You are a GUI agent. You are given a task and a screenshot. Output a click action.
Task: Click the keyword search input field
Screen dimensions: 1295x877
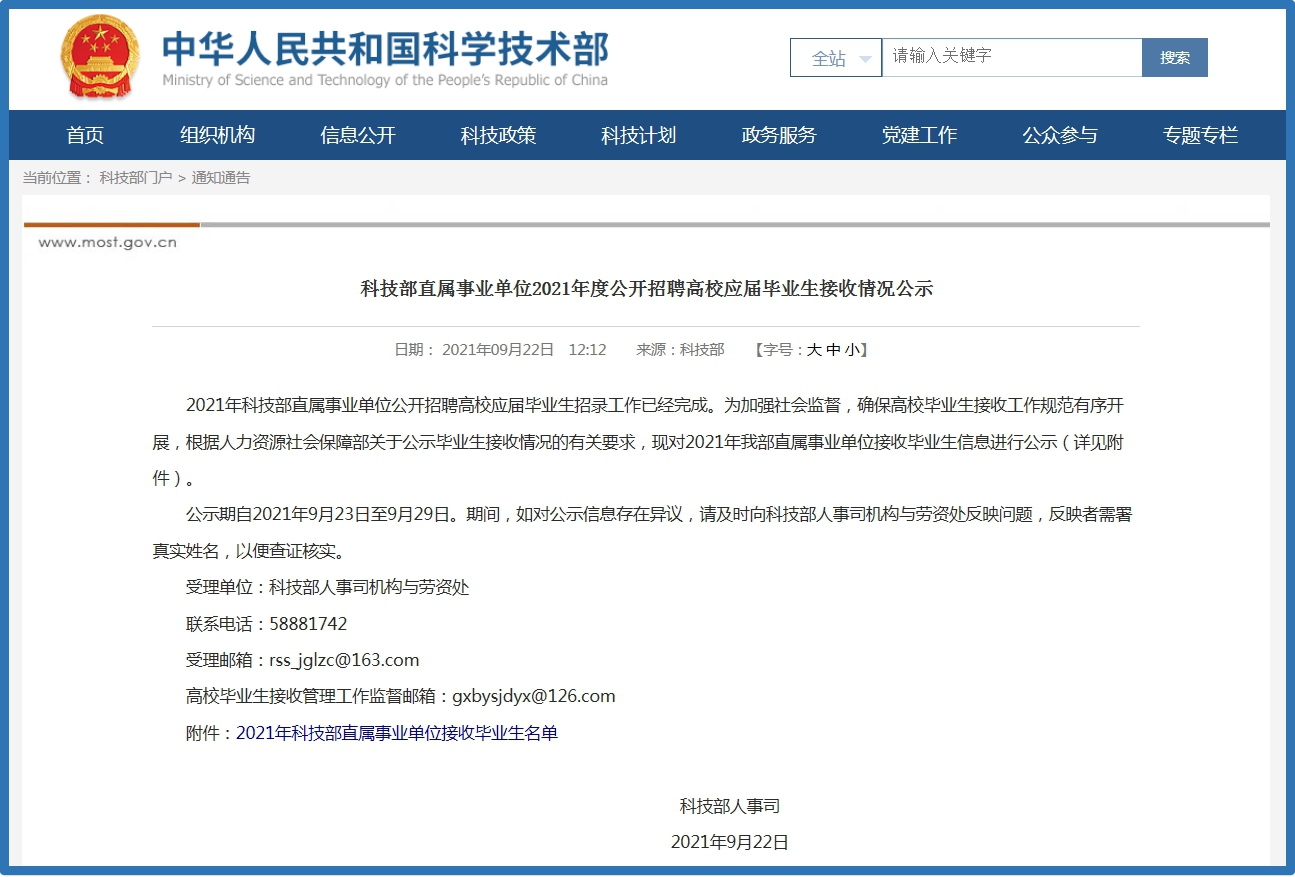pyautogui.click(x=1011, y=57)
